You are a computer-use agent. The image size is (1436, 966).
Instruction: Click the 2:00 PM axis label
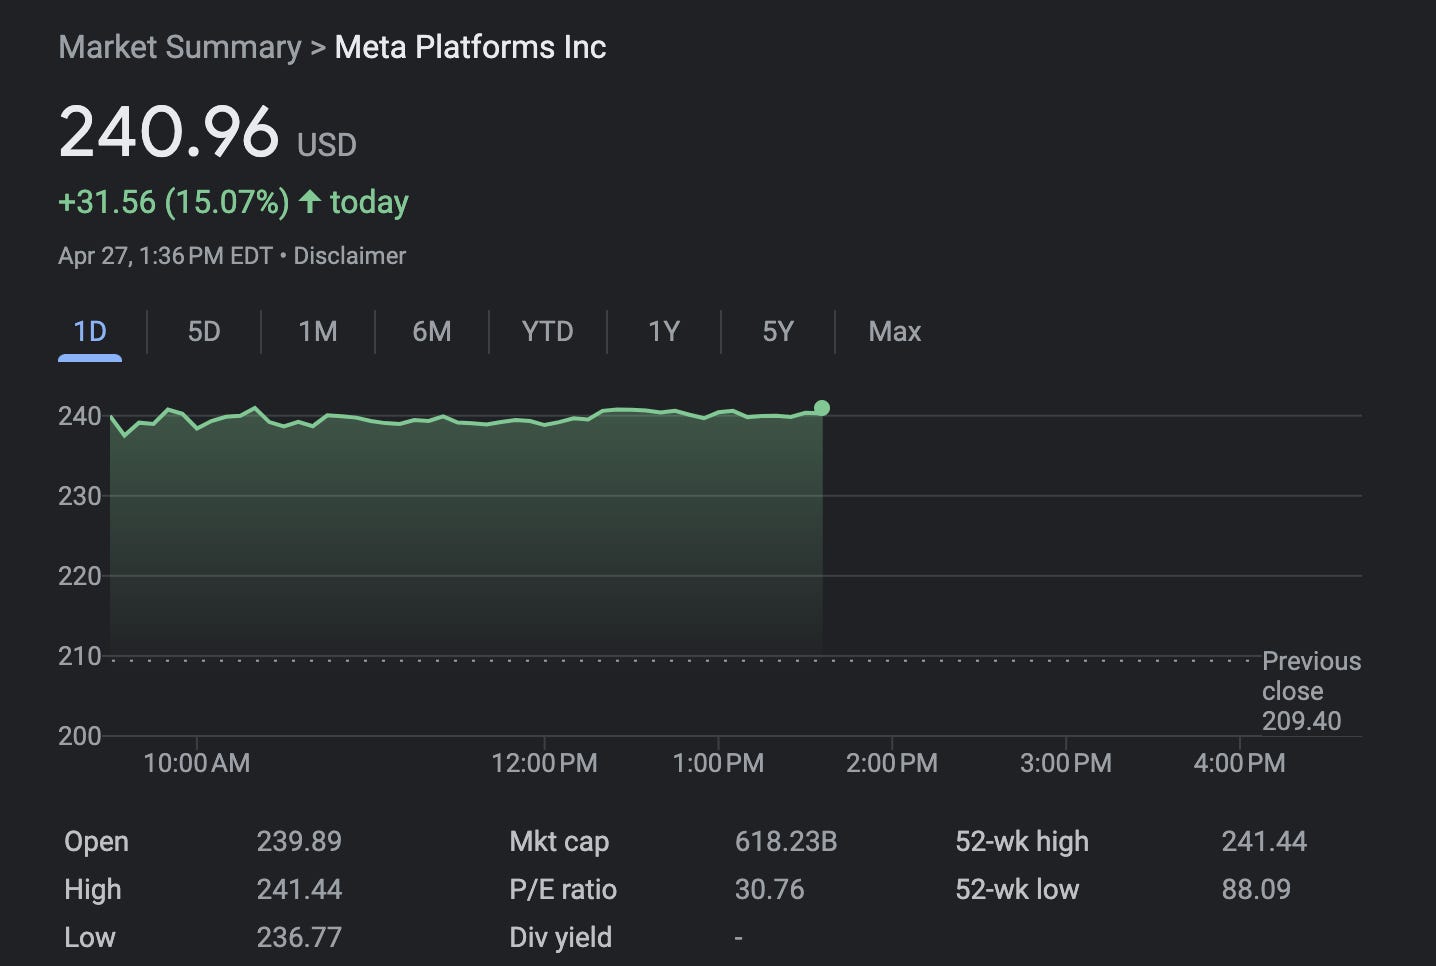click(x=892, y=763)
